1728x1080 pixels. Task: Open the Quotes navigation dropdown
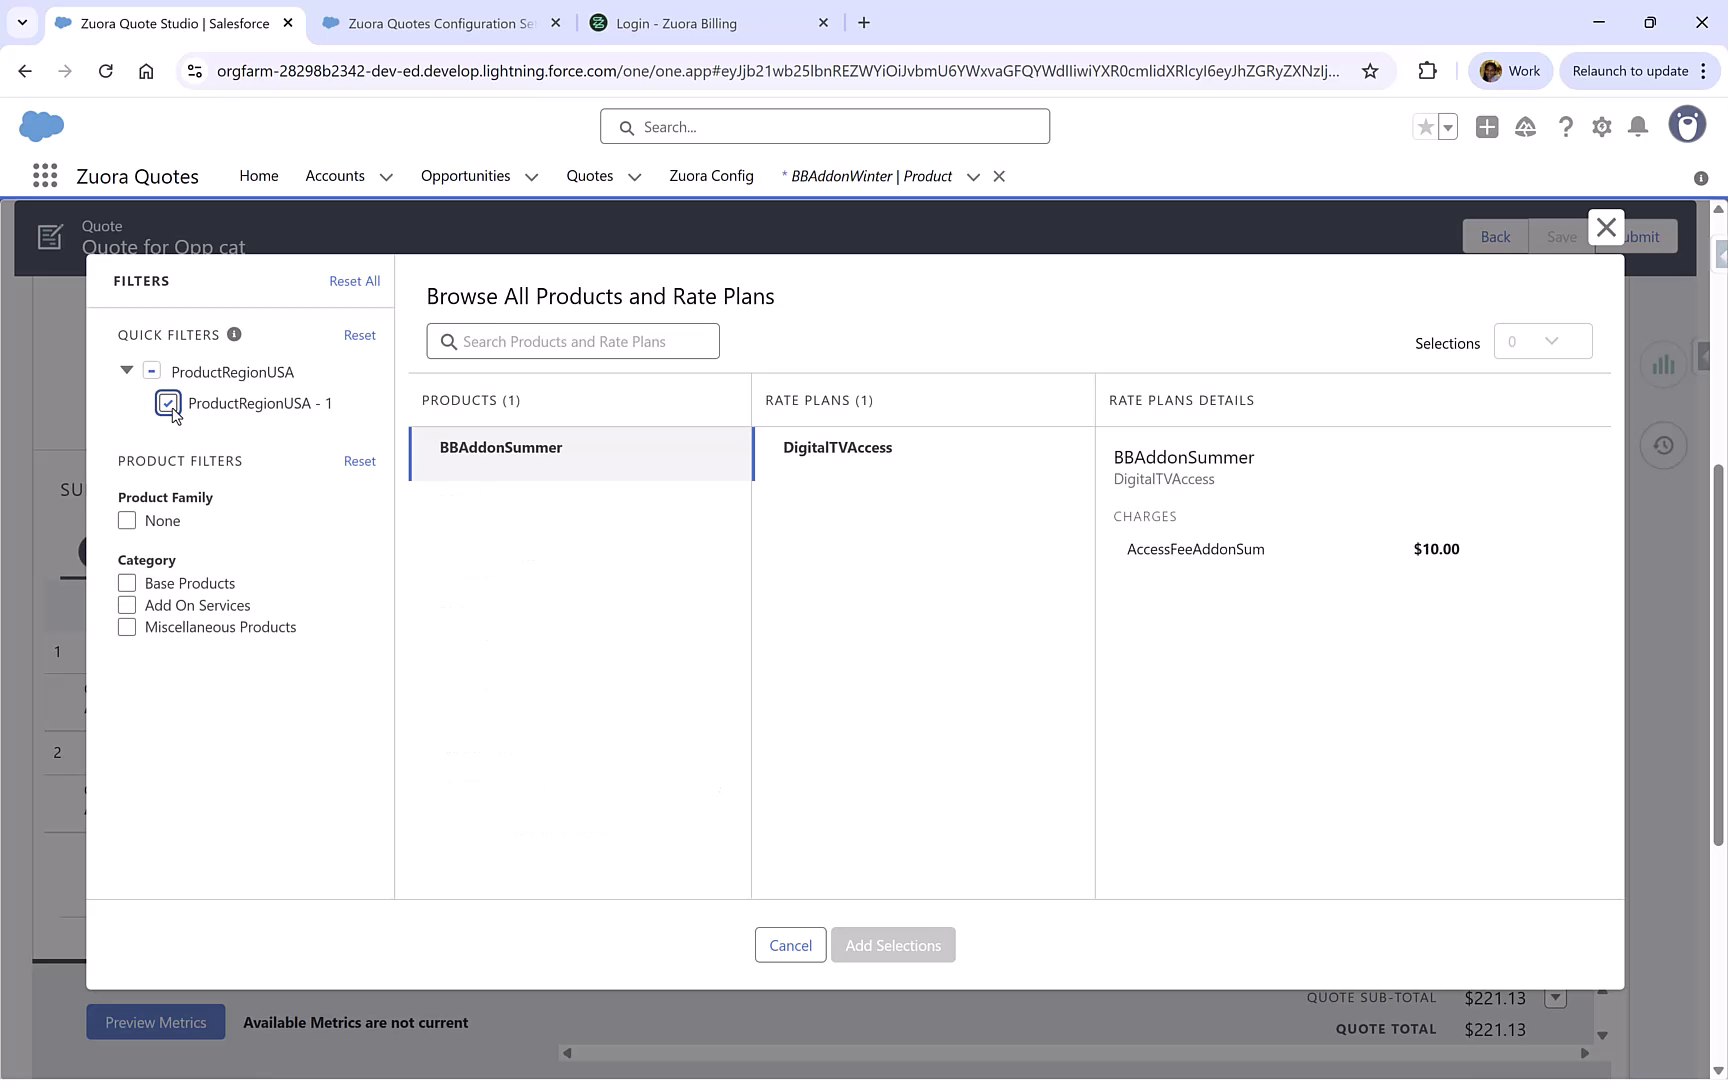(634, 176)
